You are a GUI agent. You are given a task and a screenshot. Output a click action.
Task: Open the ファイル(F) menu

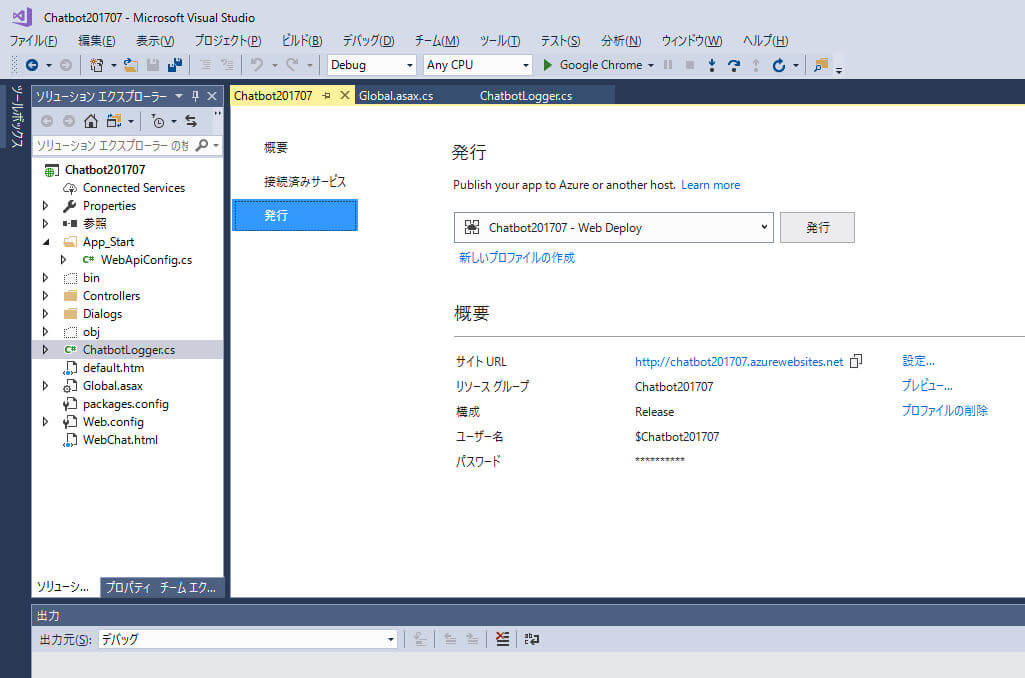[33, 41]
